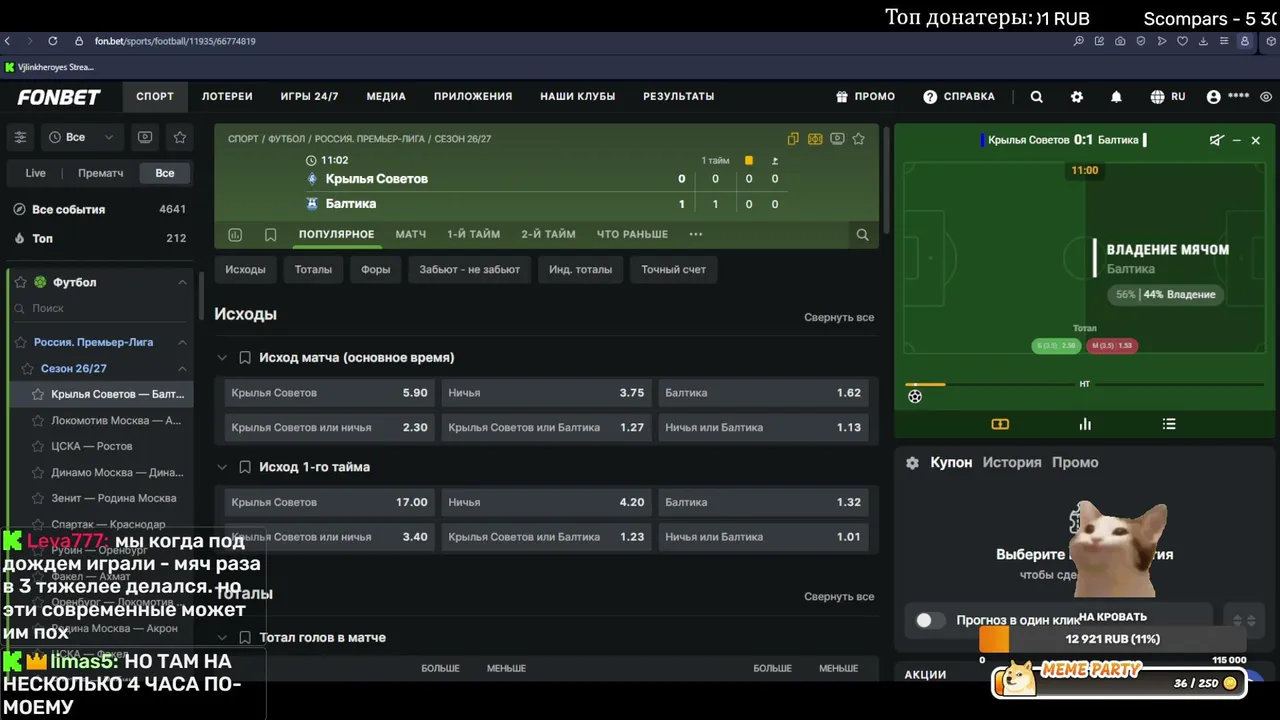Open the match center pitch icon
Image resolution: width=1280 pixels, height=720 pixels.
click(x=815, y=139)
